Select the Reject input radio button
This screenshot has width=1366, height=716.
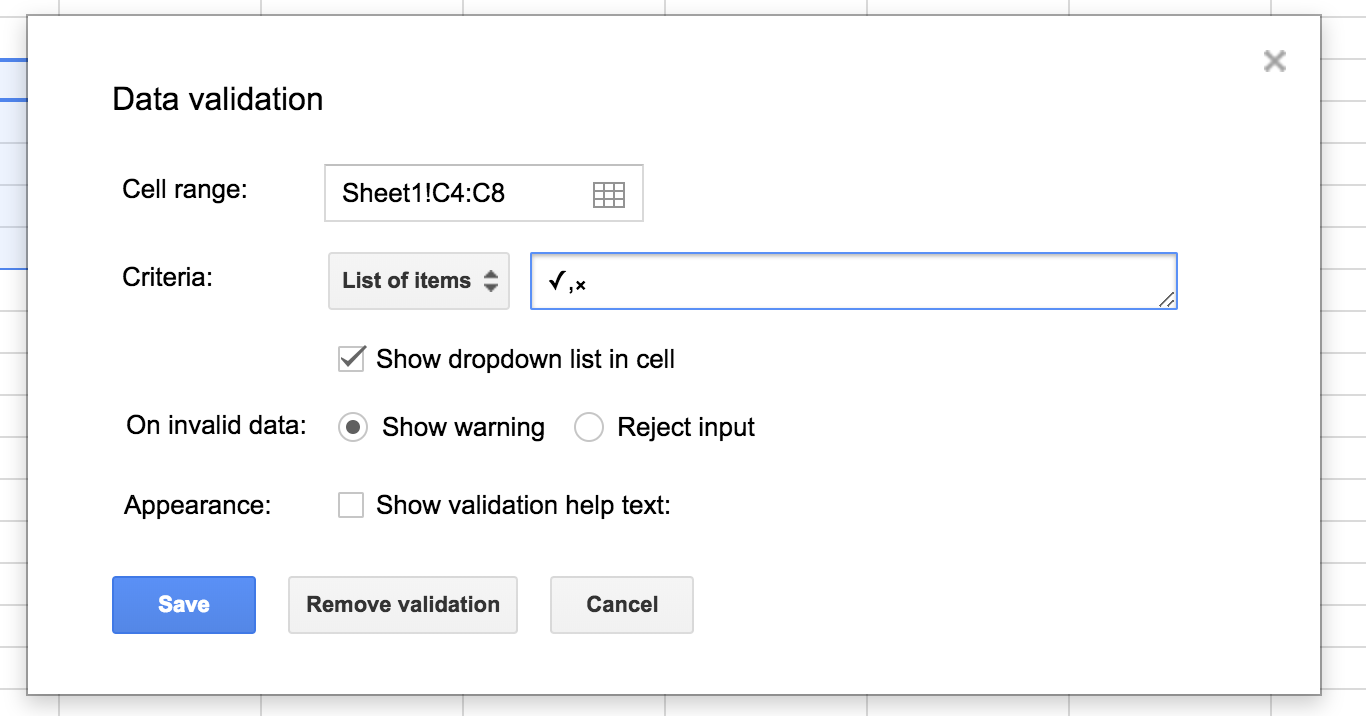pos(589,428)
